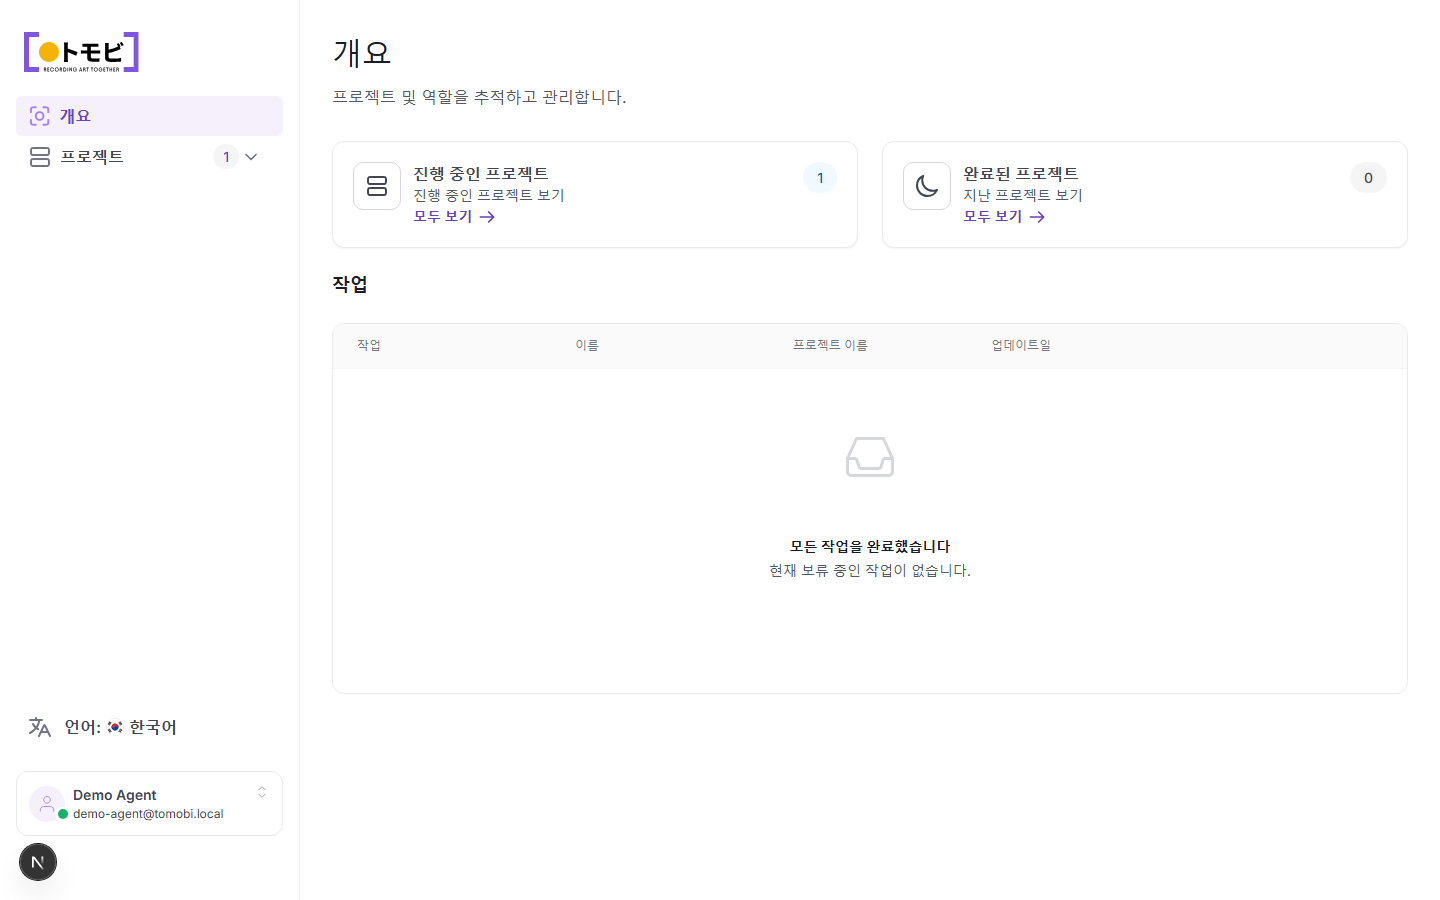Image resolution: width=1440 pixels, height=900 pixels.
Task: Expand the 프로젝트 submenu chevron
Action: click(251, 157)
